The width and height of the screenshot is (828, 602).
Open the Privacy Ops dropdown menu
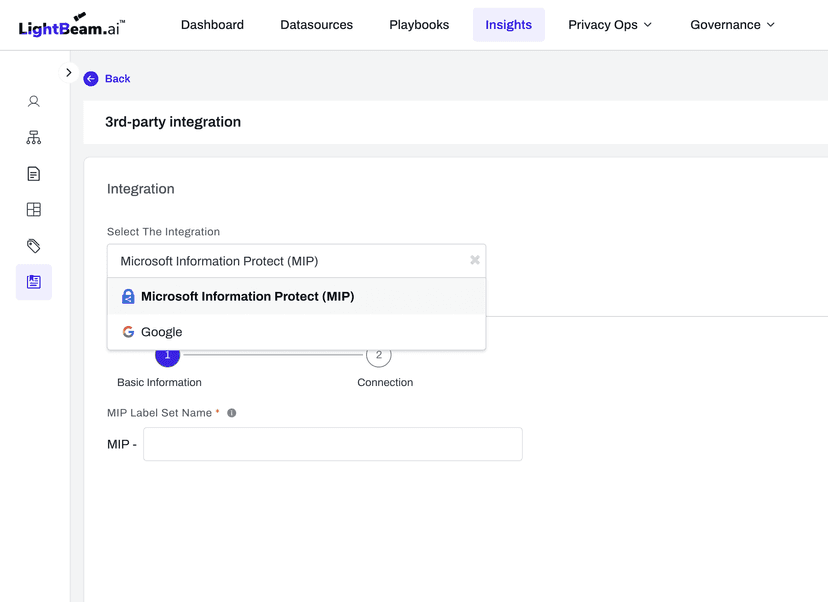coord(610,25)
